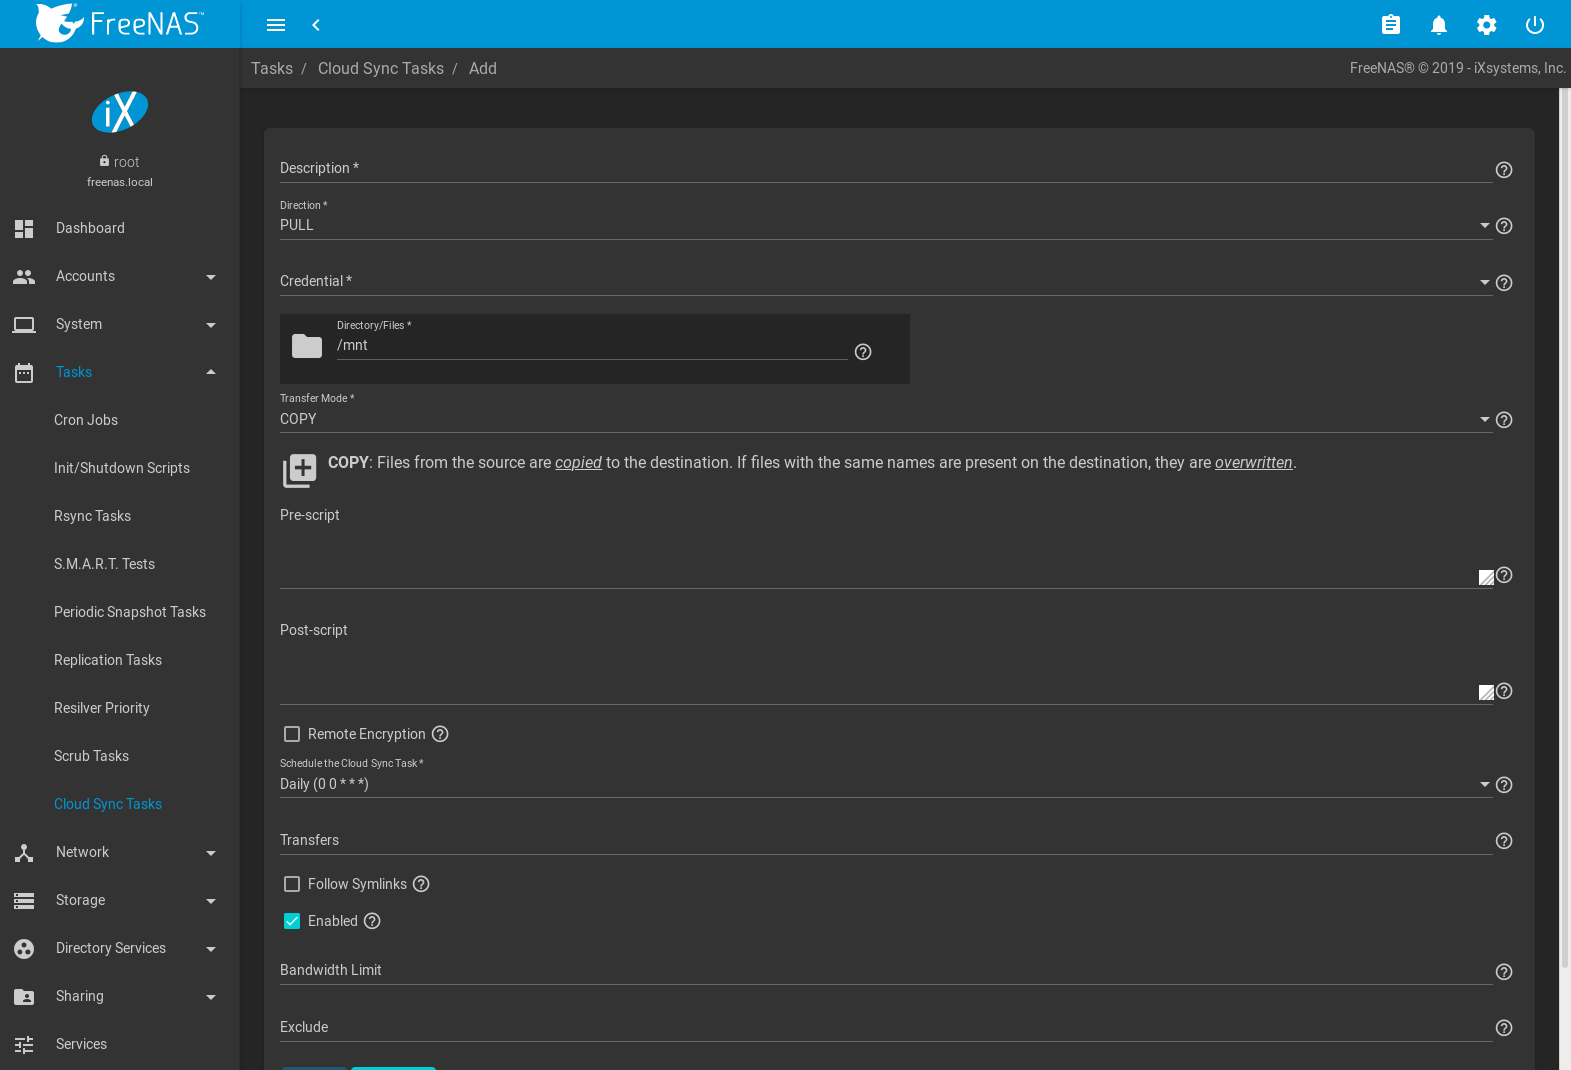Open the settings gear icon
Image resolution: width=1571 pixels, height=1070 pixels.
[x=1487, y=25]
